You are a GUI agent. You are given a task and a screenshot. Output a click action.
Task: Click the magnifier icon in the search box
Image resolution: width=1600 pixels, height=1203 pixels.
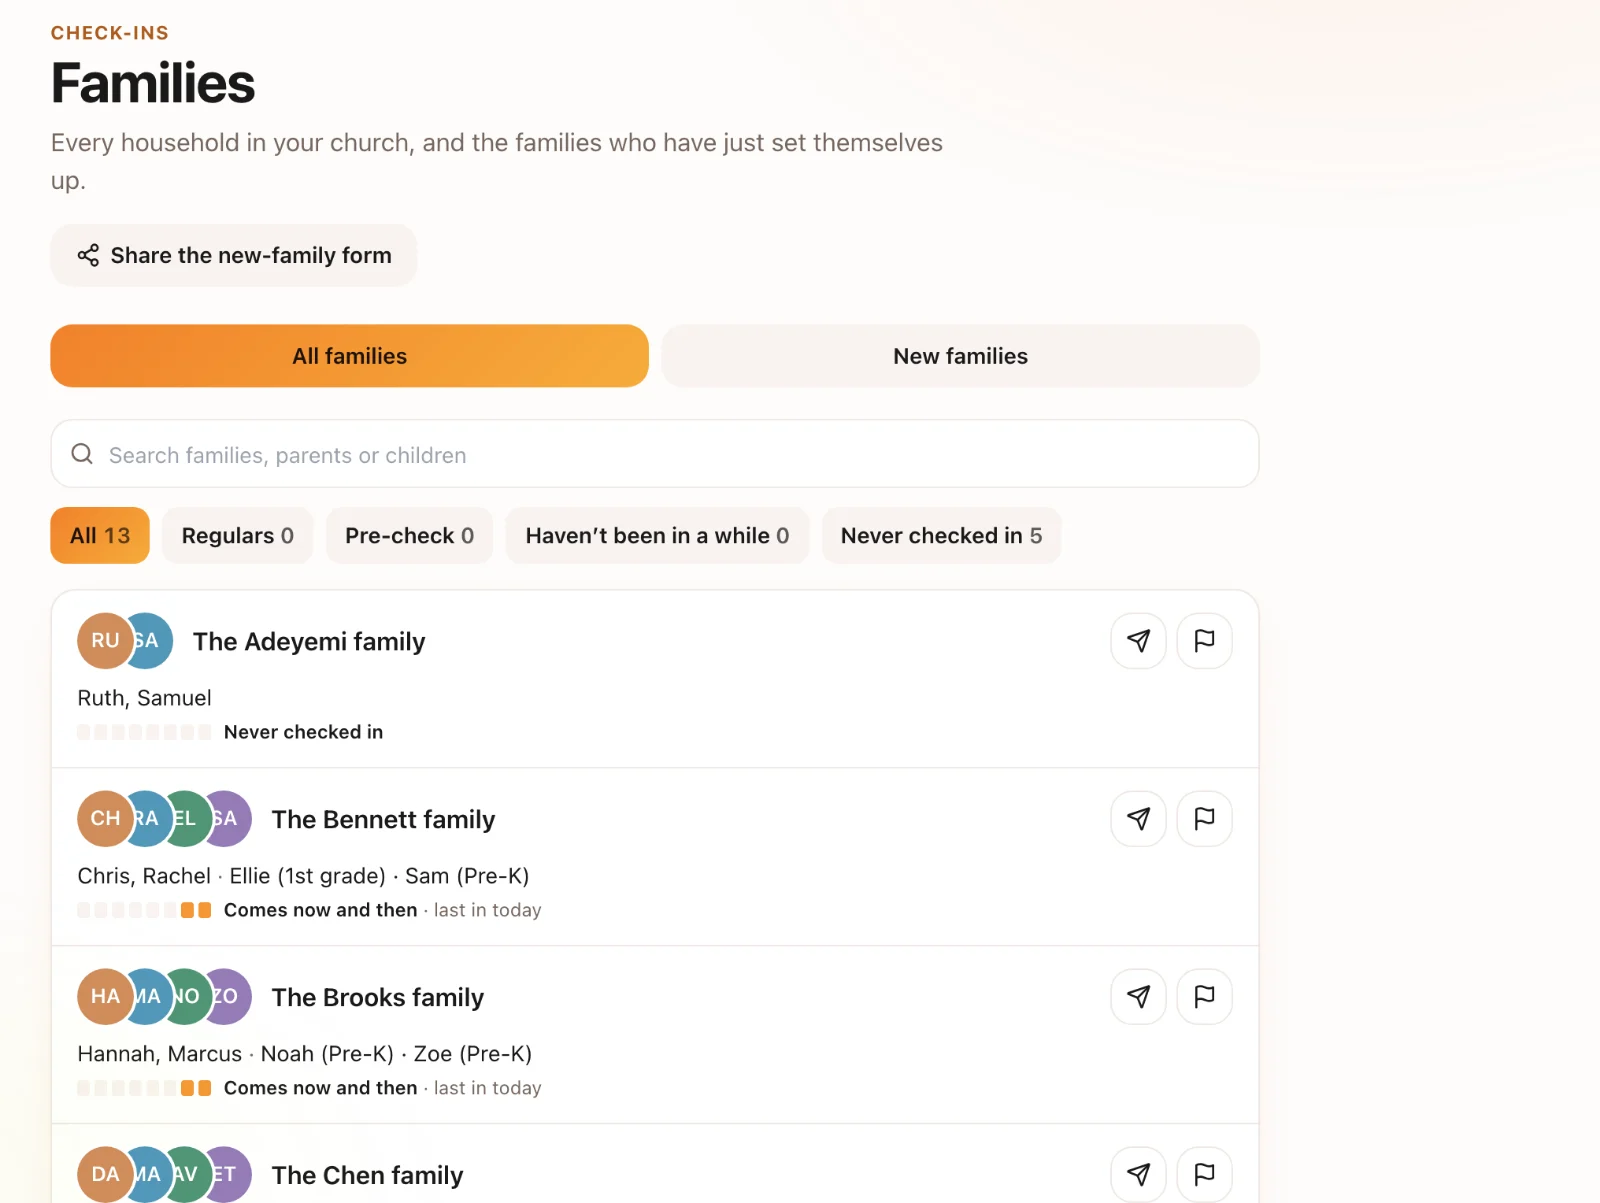tap(82, 454)
